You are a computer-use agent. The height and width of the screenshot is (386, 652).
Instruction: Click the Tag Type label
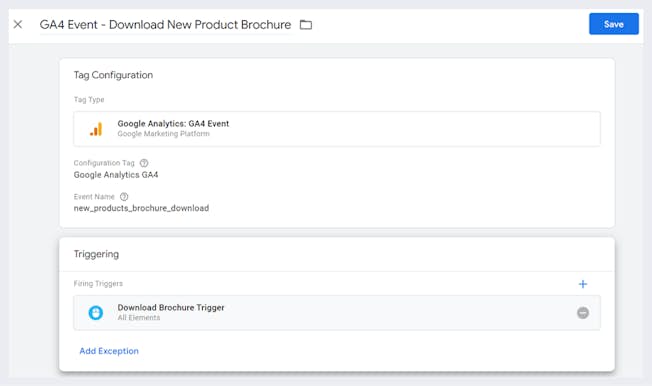coord(89,100)
